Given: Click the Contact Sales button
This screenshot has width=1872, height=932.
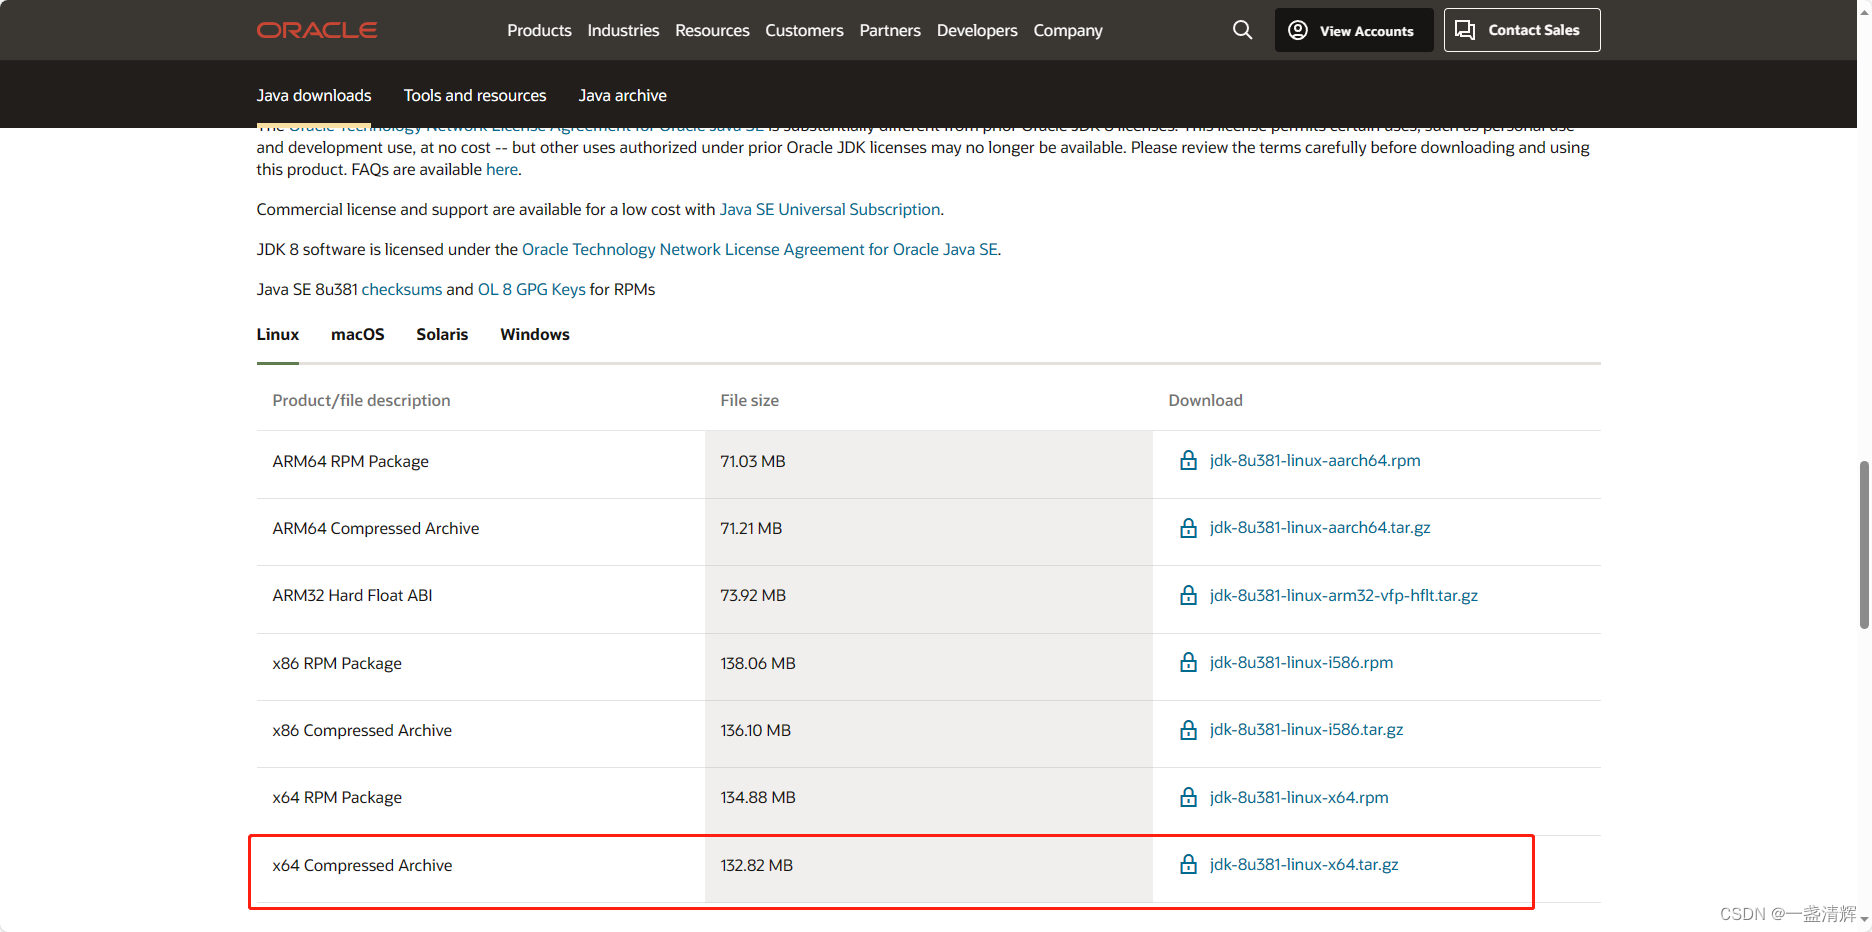Looking at the screenshot, I should (1522, 30).
